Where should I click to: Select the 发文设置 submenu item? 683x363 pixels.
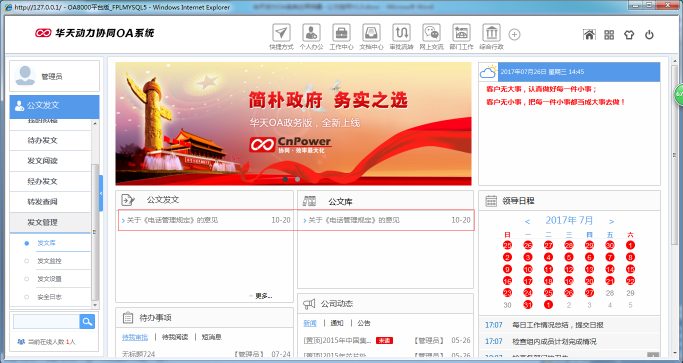pos(49,279)
